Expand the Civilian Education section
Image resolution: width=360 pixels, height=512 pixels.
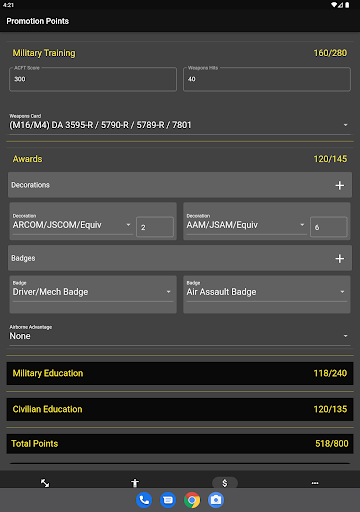(x=180, y=409)
